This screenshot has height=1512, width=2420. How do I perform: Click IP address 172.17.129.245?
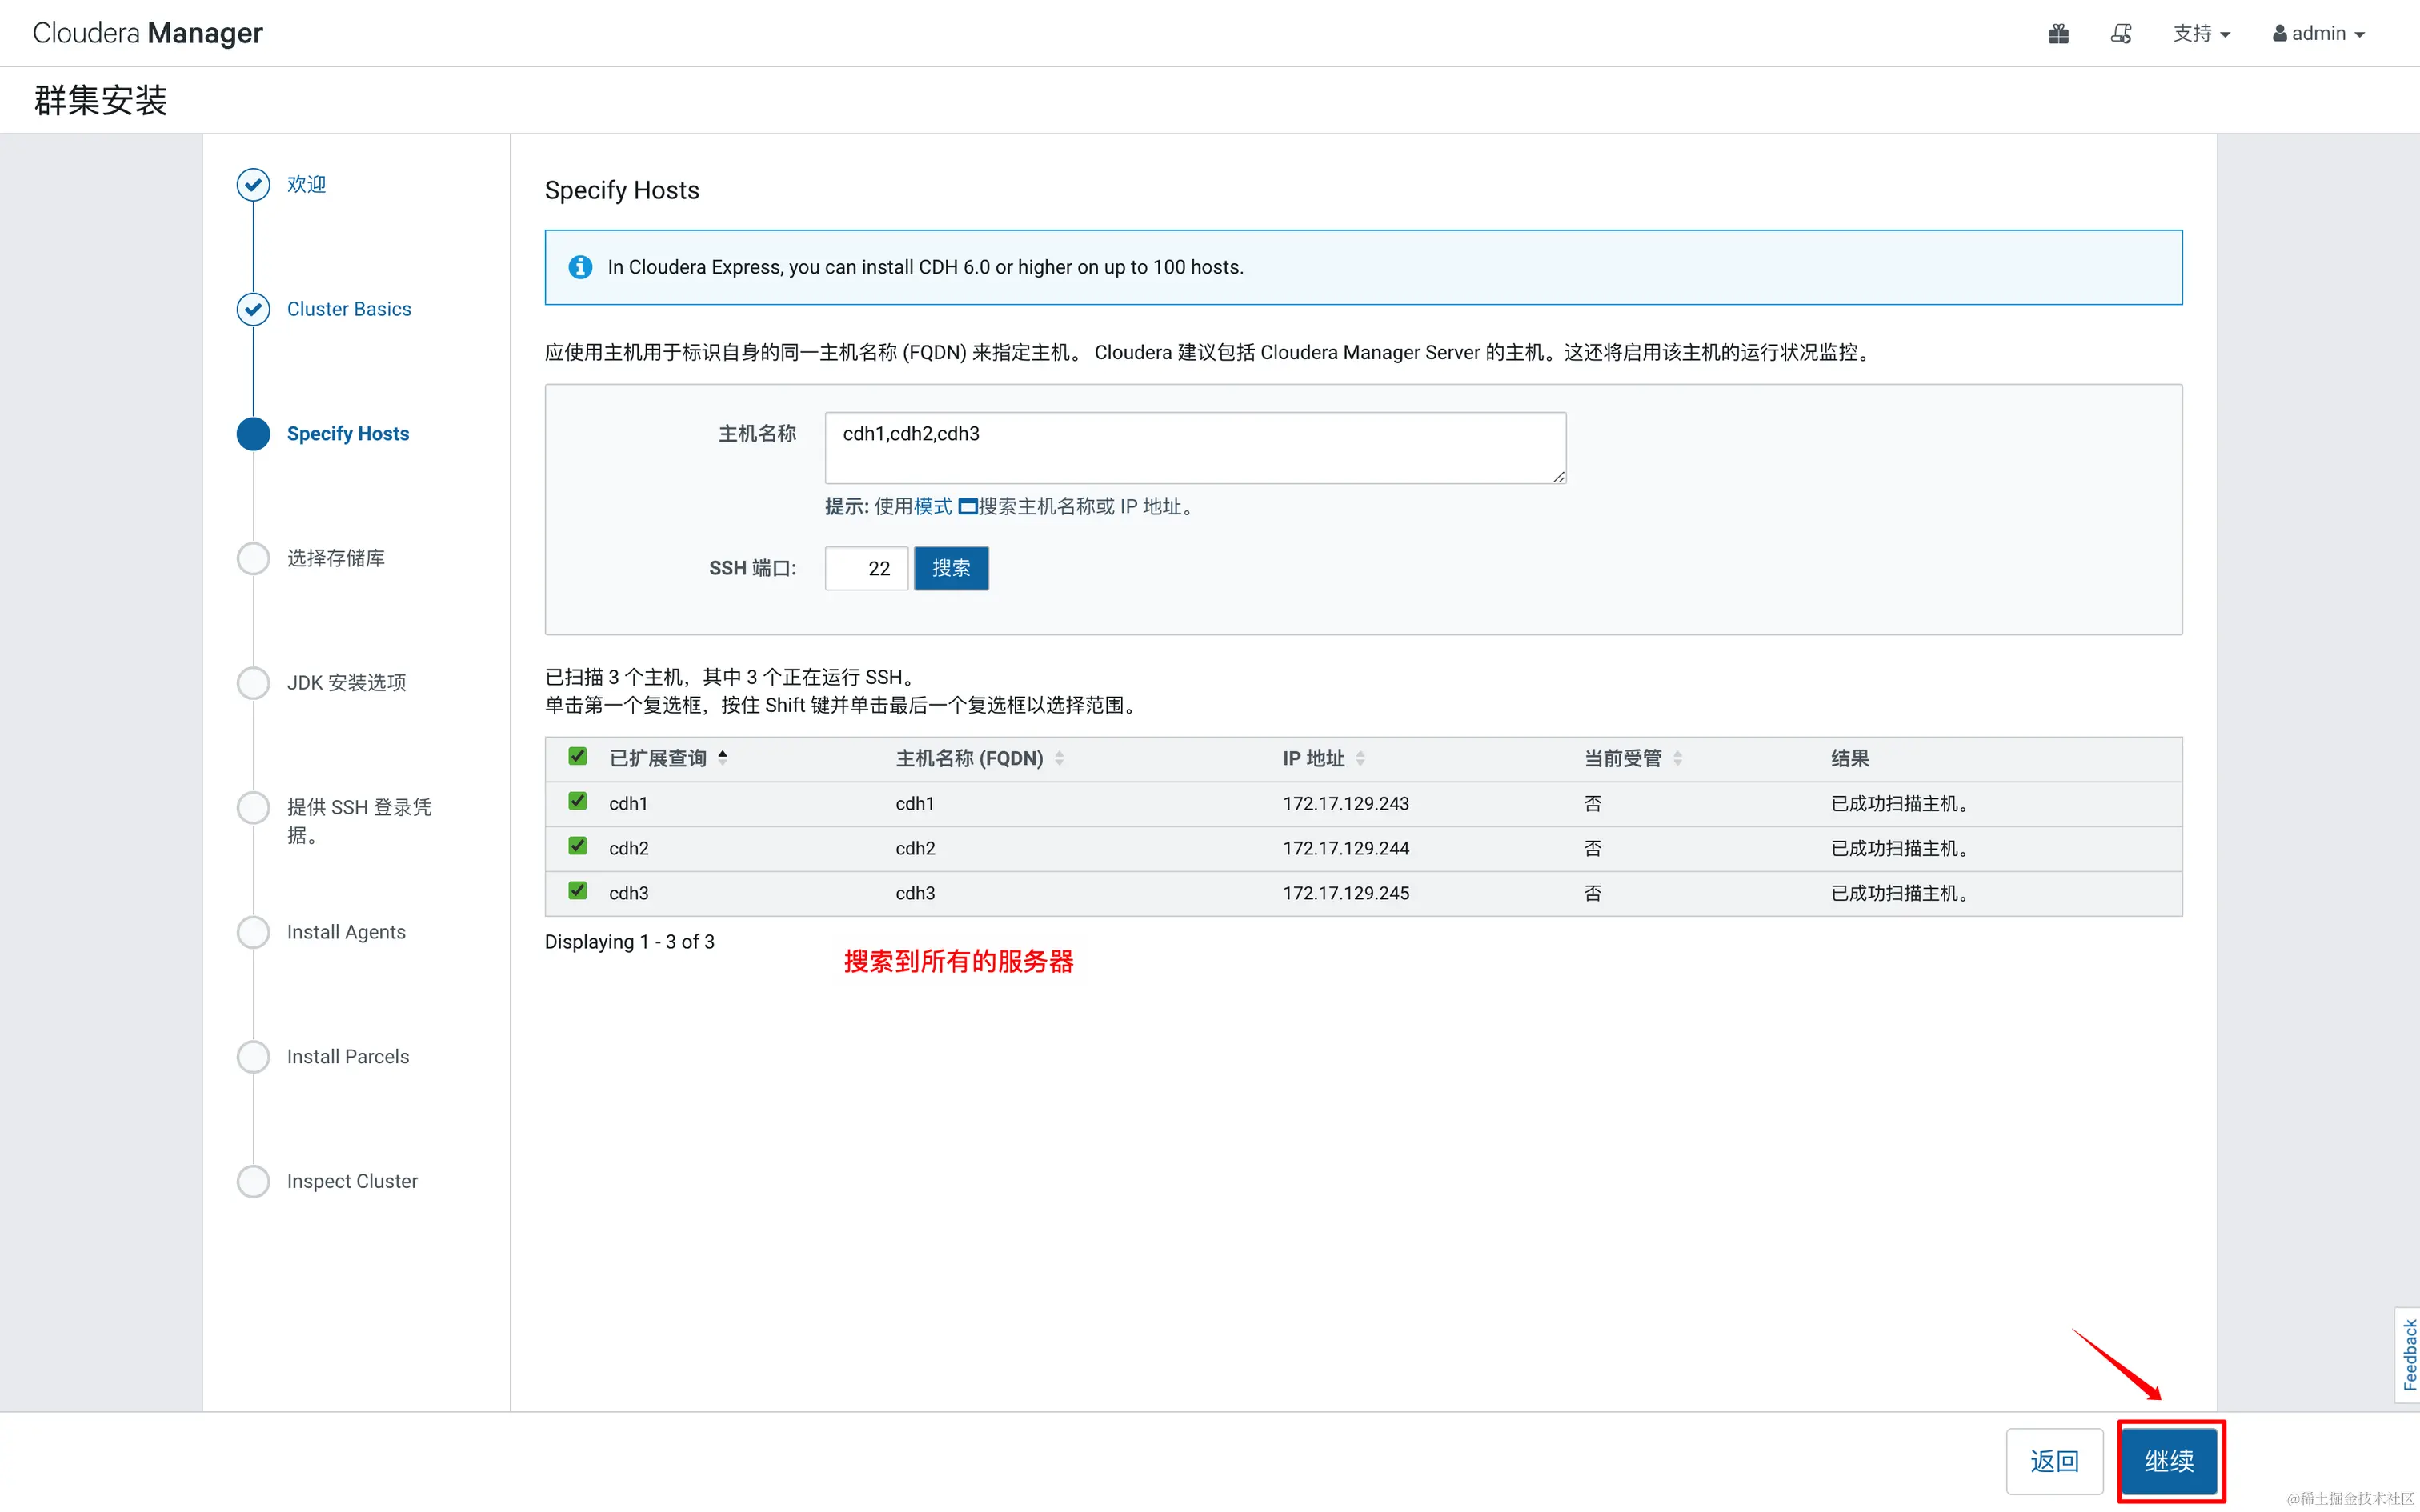coord(1346,894)
